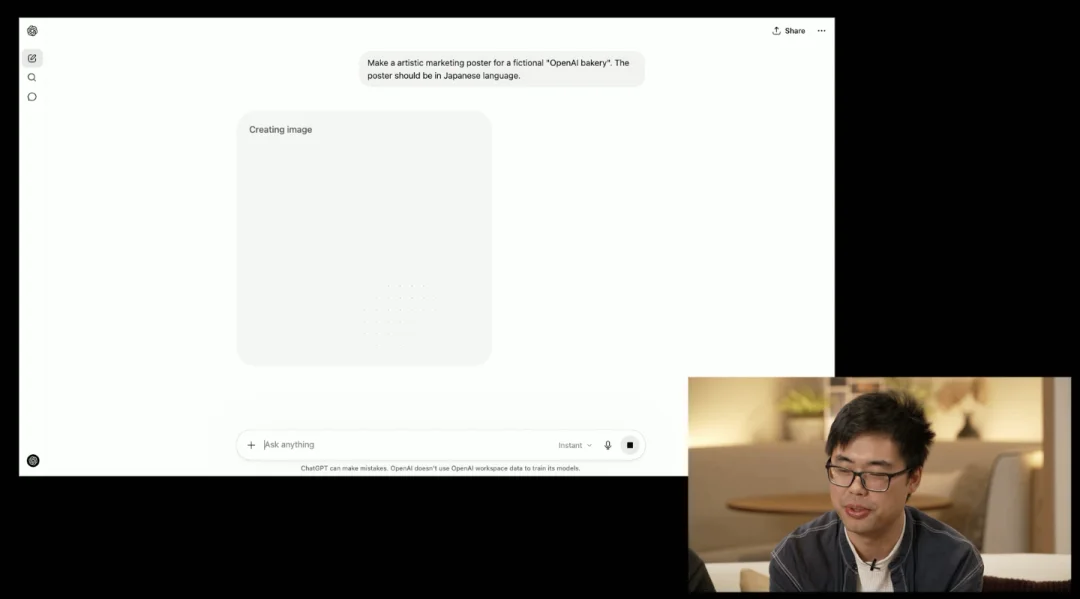
Task: Click the ChatGPT can make mistakes disclaimer
Action: pos(440,468)
